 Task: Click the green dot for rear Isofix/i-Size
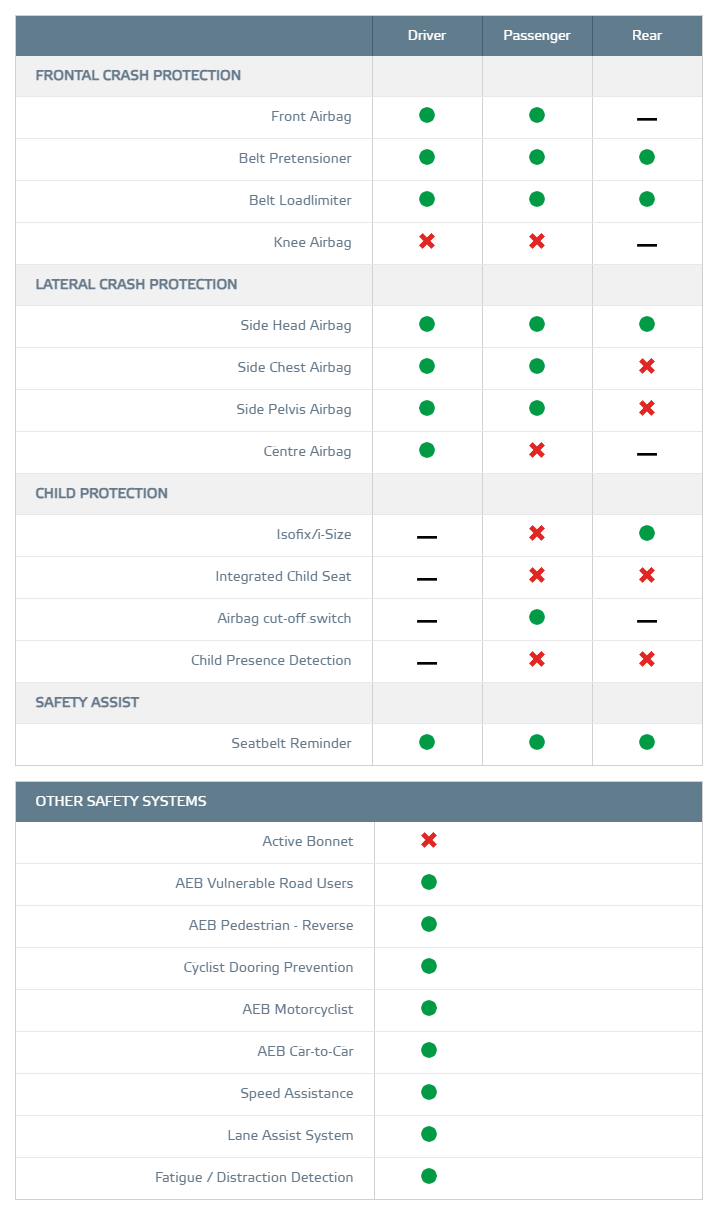(x=647, y=533)
